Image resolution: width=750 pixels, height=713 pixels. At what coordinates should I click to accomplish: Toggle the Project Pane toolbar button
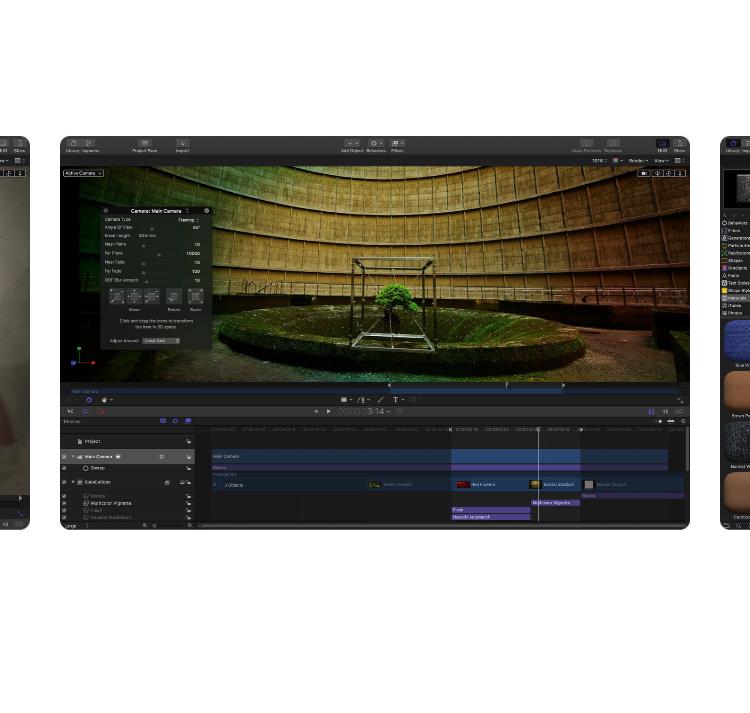coord(144,146)
